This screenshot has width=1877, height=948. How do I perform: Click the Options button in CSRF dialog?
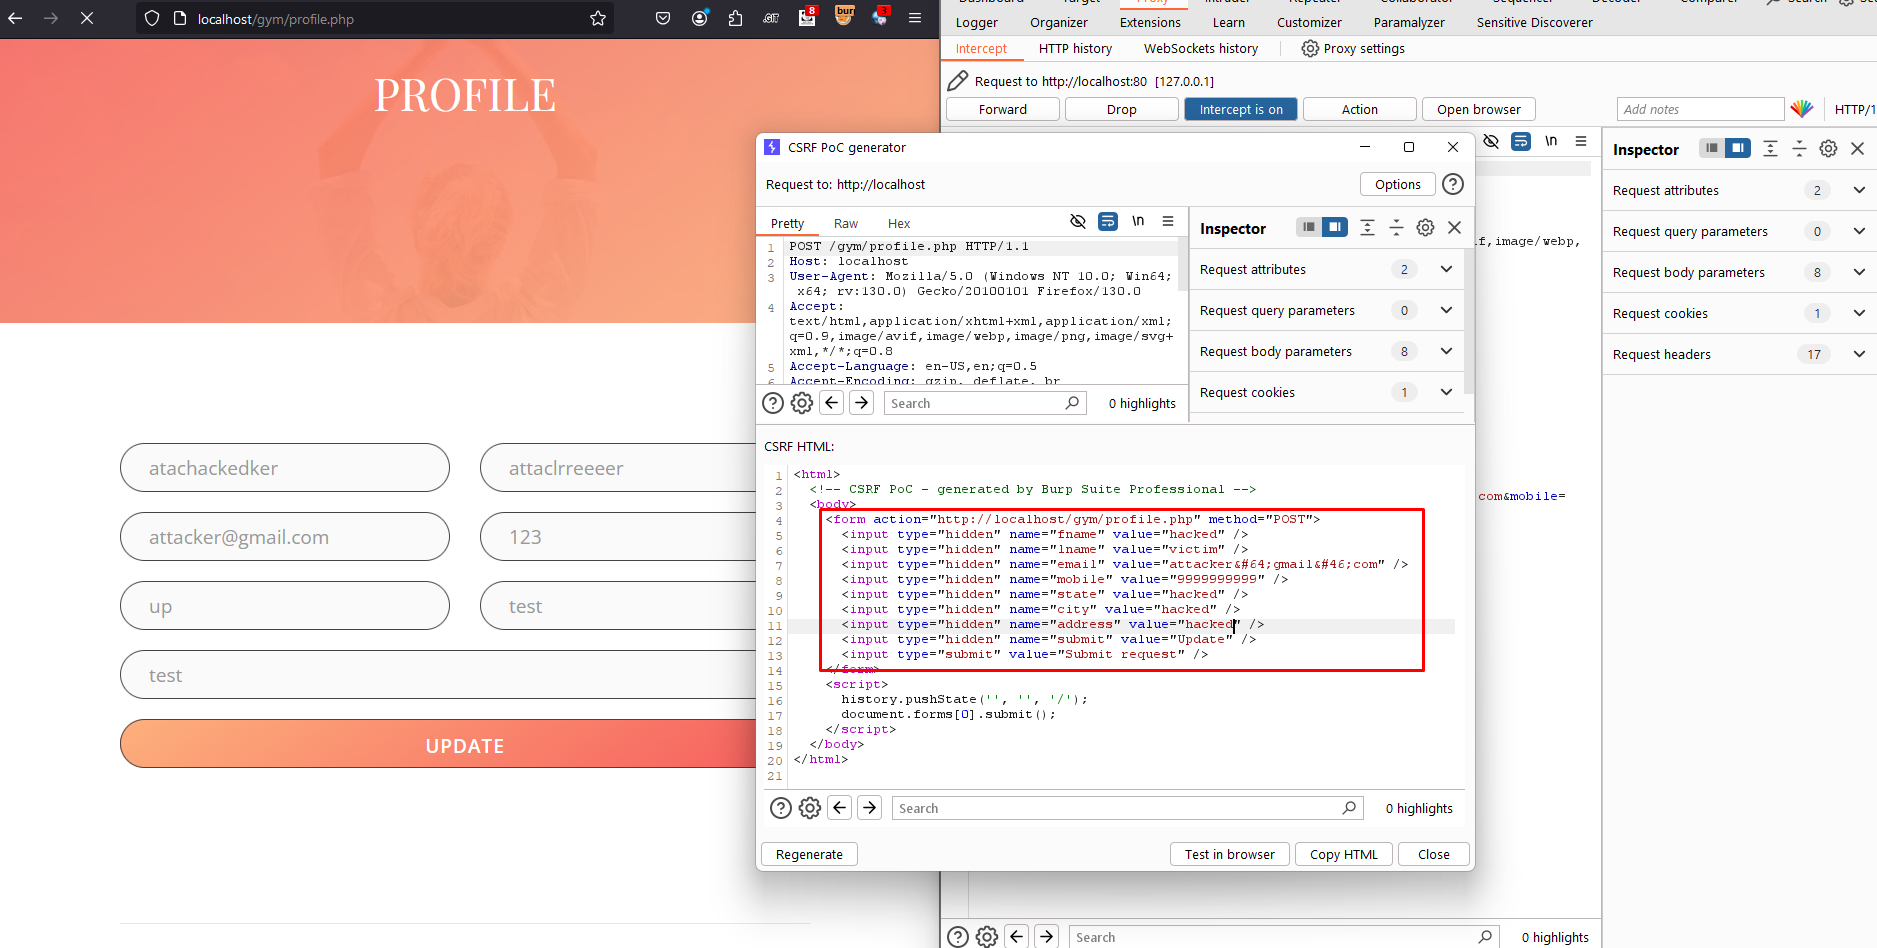1398,184
